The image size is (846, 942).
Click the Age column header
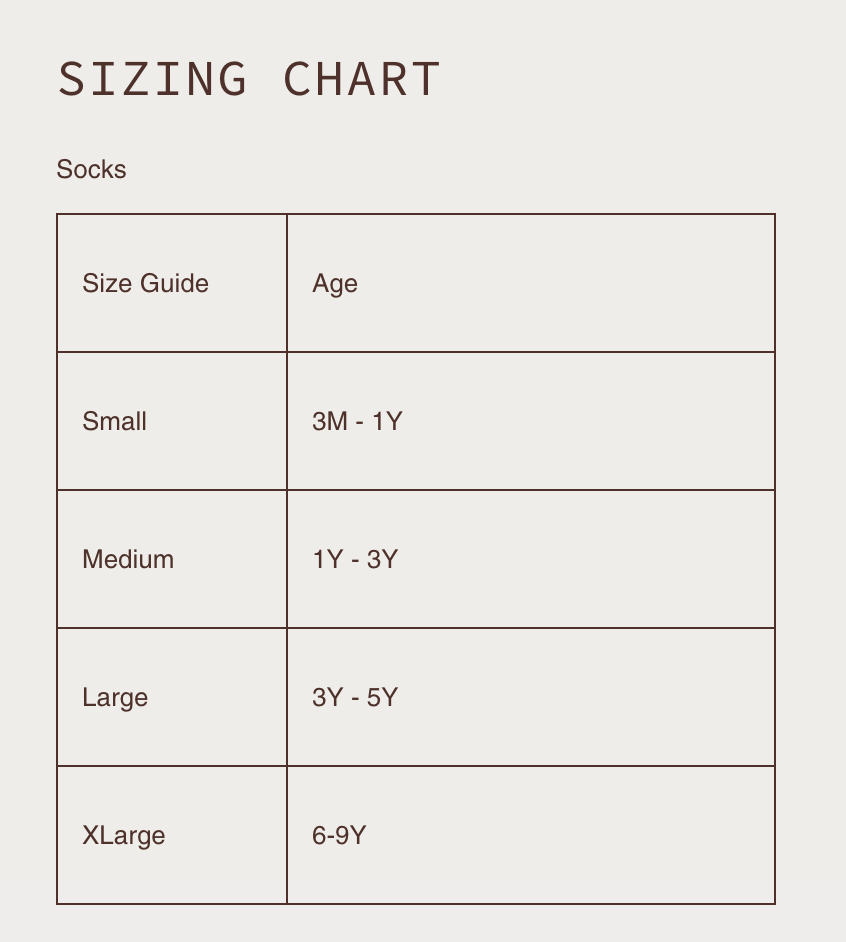(x=335, y=284)
